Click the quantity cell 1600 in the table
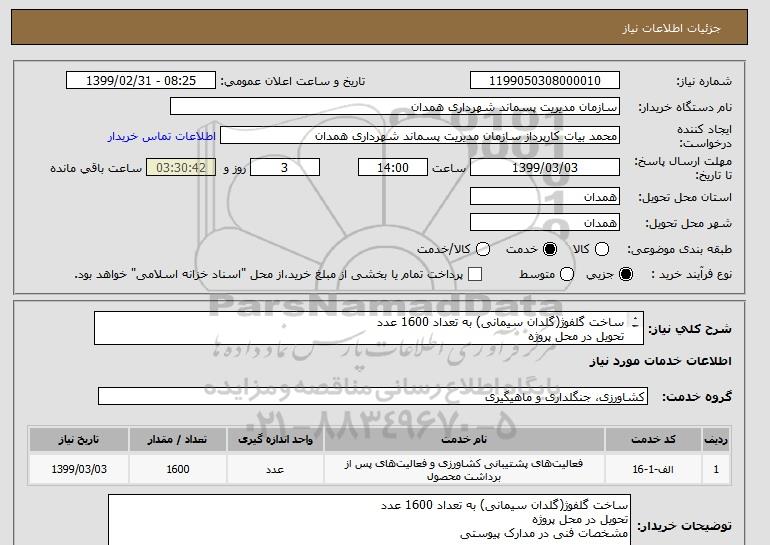The height and width of the screenshot is (545, 770). (x=177, y=469)
